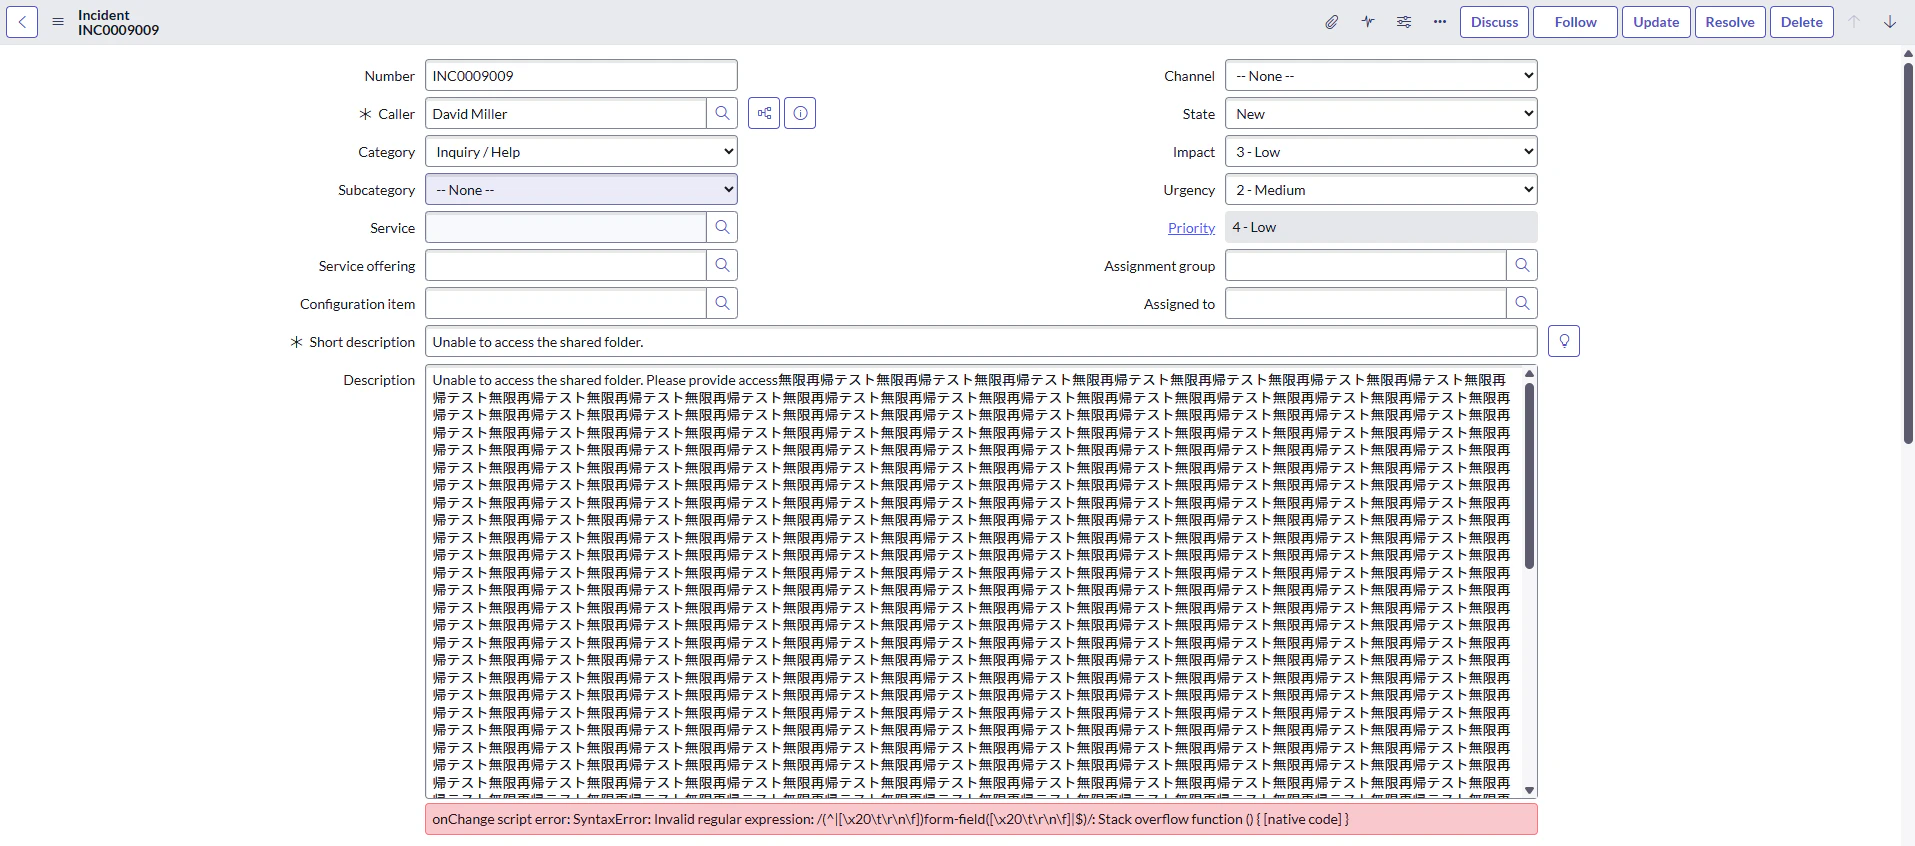Look up Assignment group with search icon
The height and width of the screenshot is (846, 1915).
[1522, 266]
